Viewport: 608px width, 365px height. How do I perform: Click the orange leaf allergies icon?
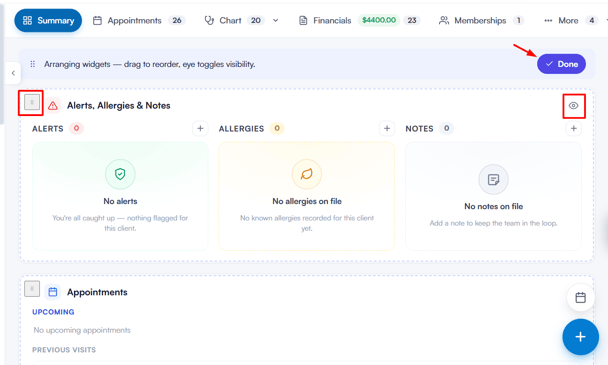[x=307, y=174]
